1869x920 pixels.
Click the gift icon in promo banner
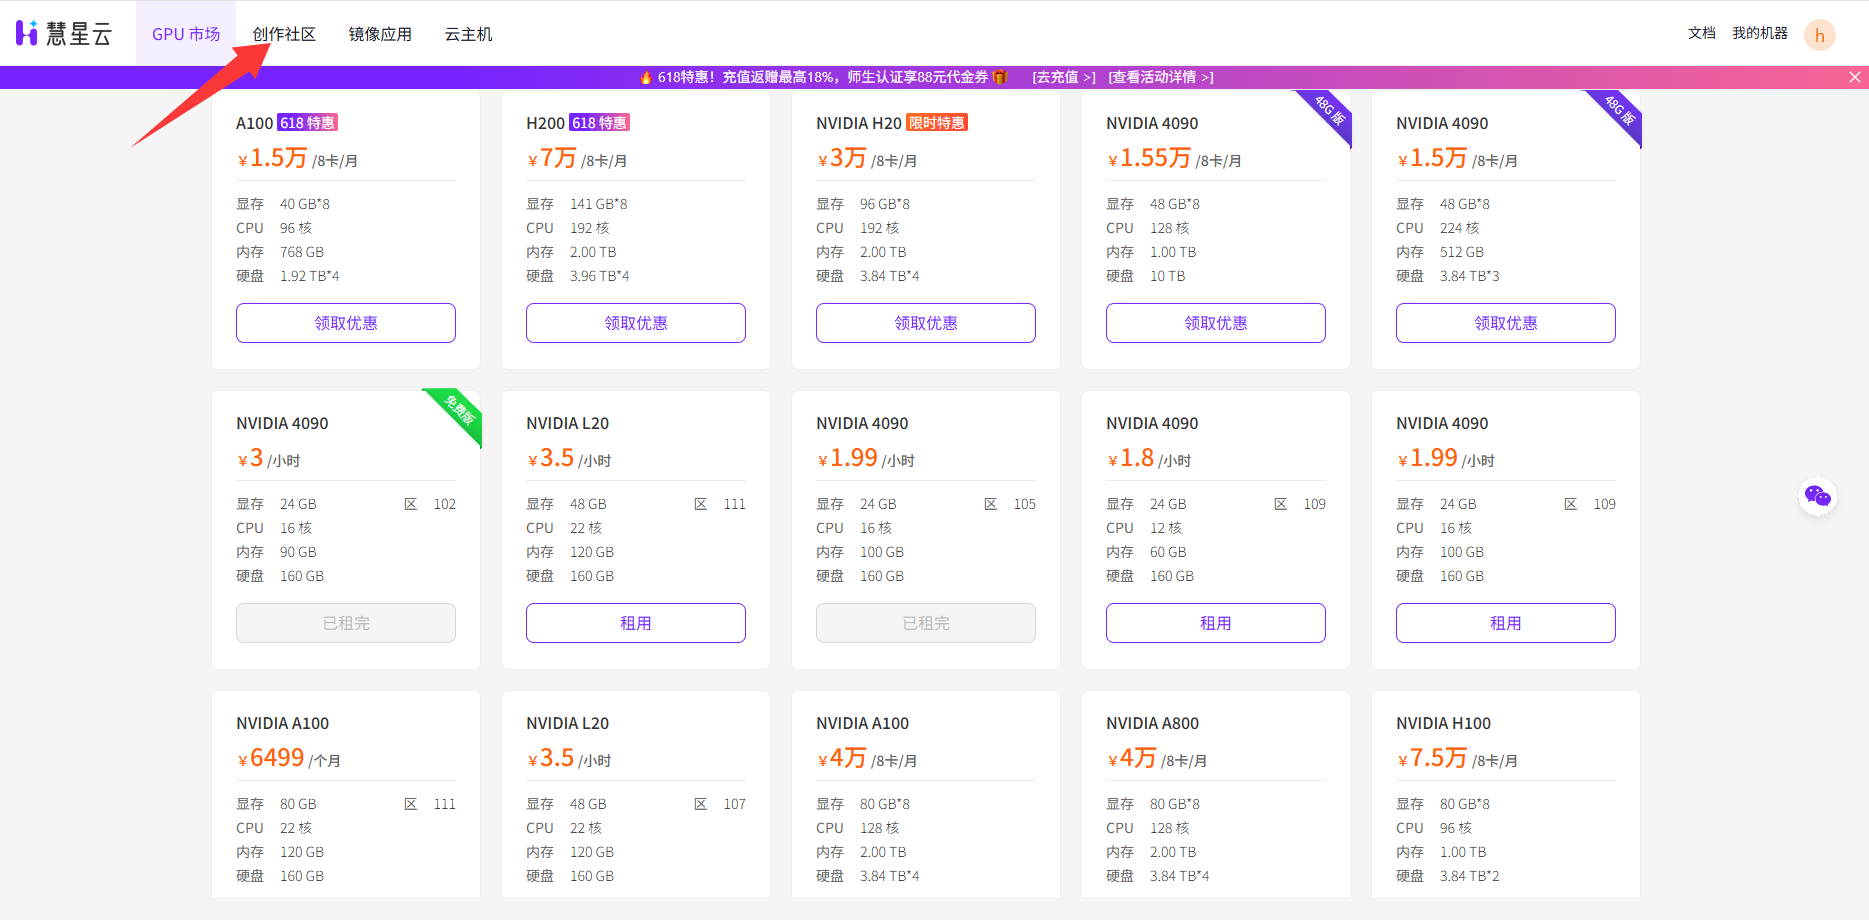pyautogui.click(x=999, y=77)
